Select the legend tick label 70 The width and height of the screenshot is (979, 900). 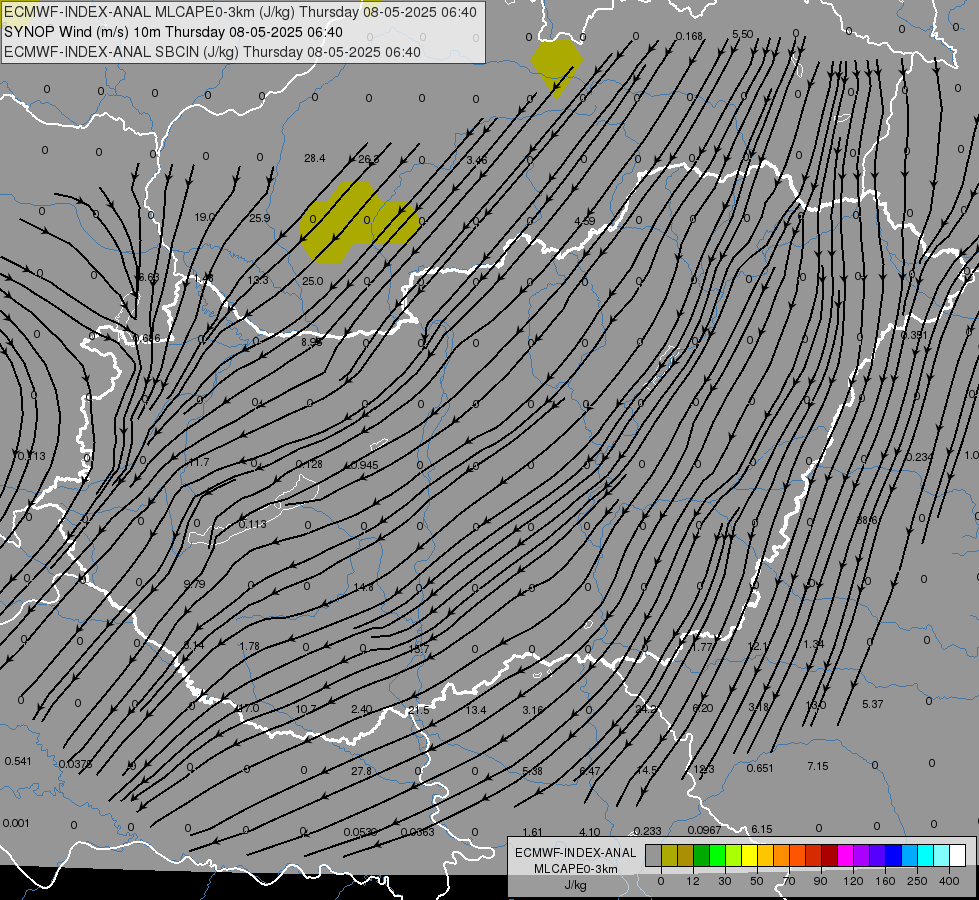(789, 881)
